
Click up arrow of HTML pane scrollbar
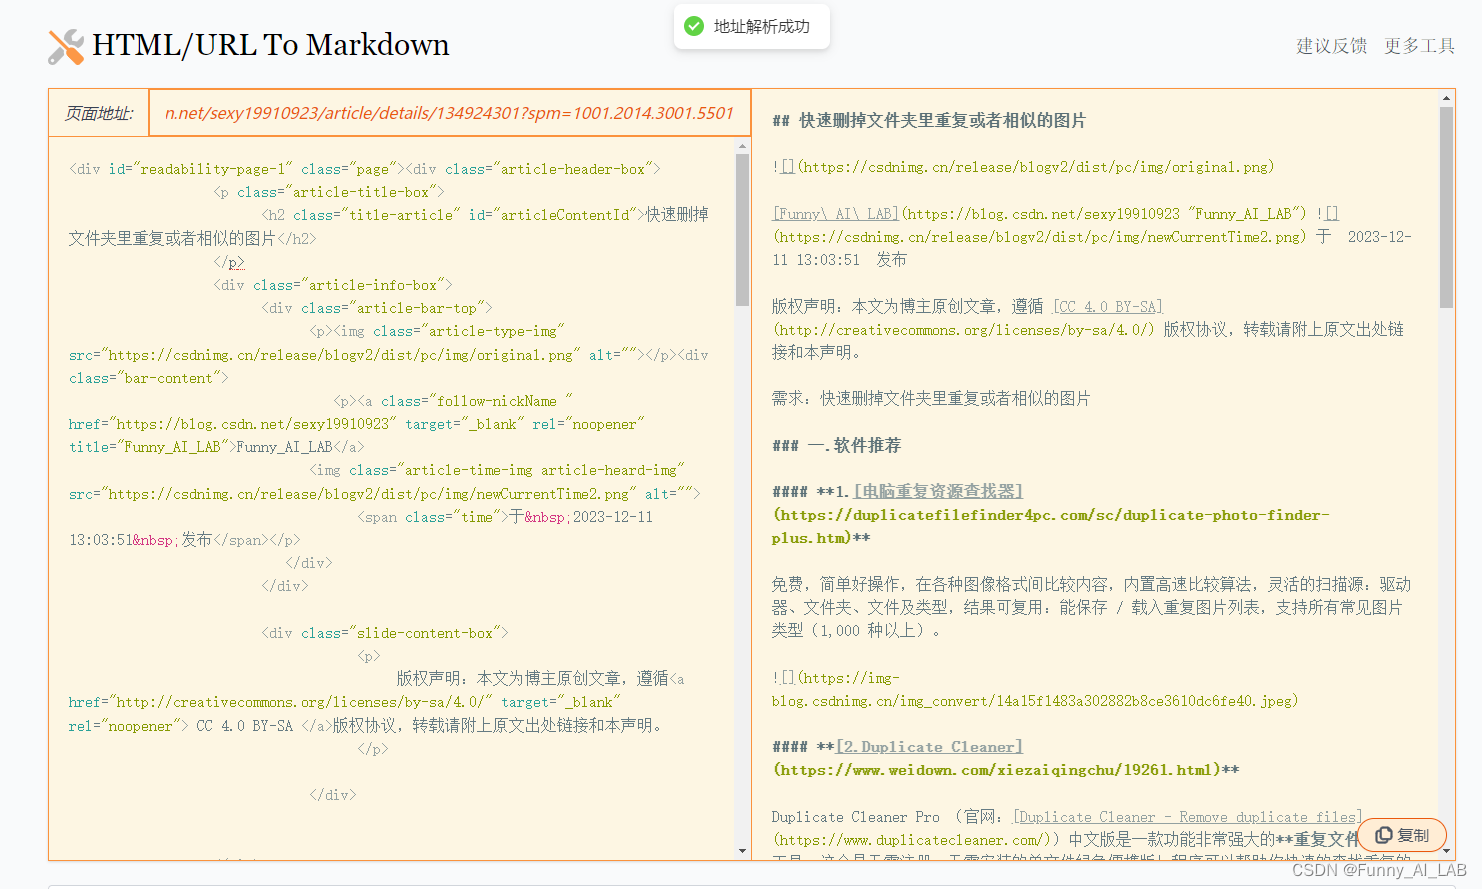click(742, 146)
